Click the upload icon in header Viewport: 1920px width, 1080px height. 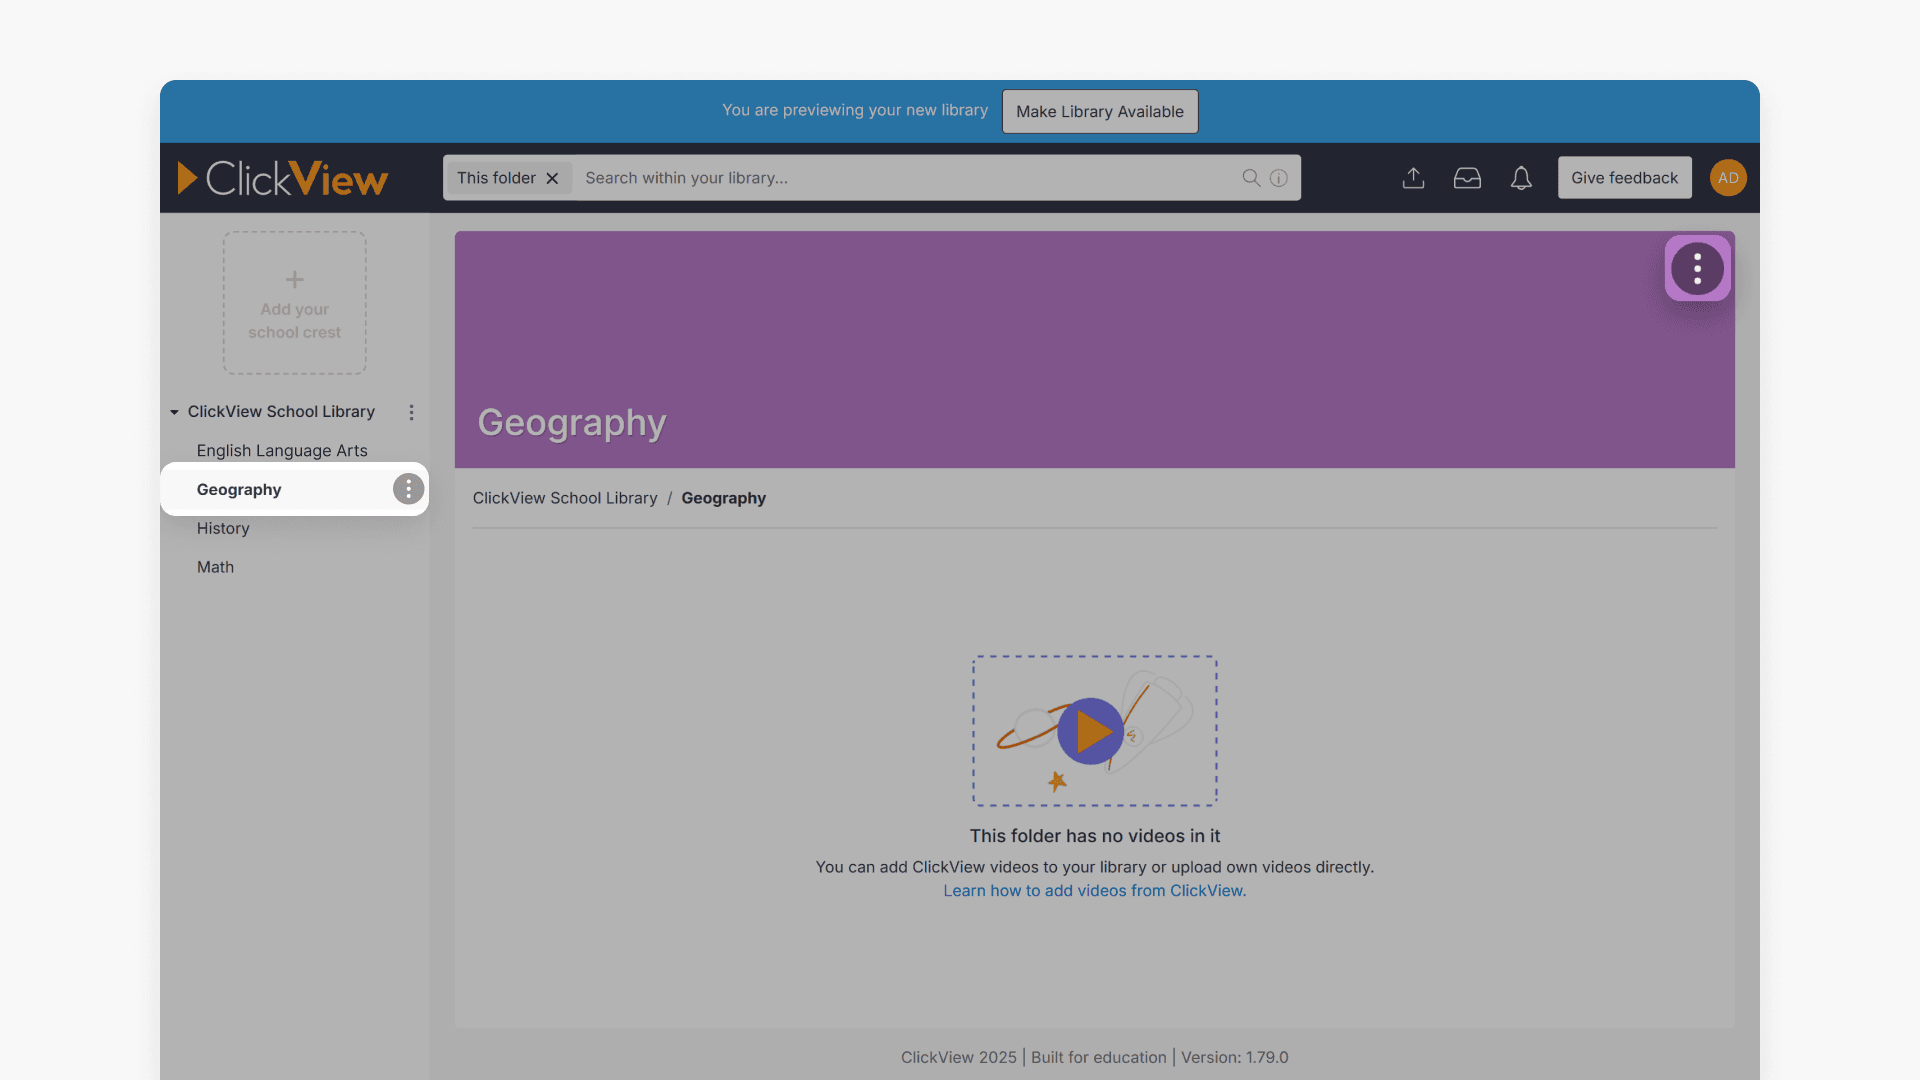pos(1413,178)
